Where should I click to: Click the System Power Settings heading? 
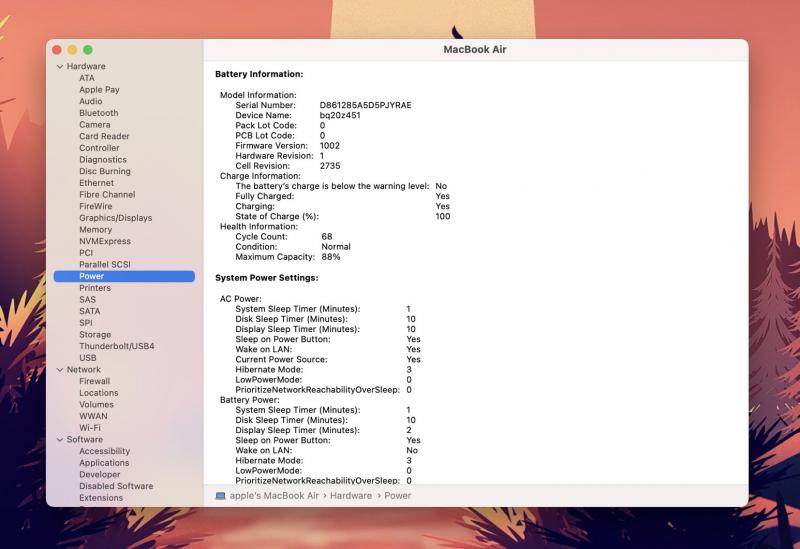[267, 278]
